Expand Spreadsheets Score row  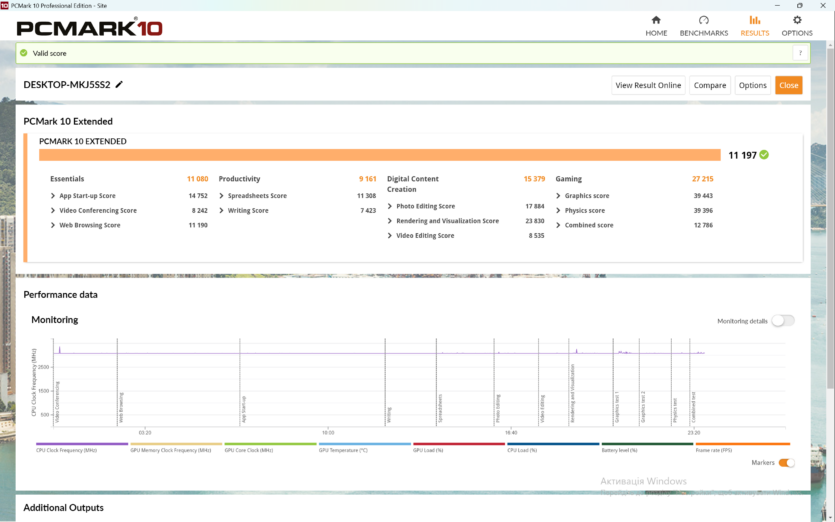[x=222, y=195]
